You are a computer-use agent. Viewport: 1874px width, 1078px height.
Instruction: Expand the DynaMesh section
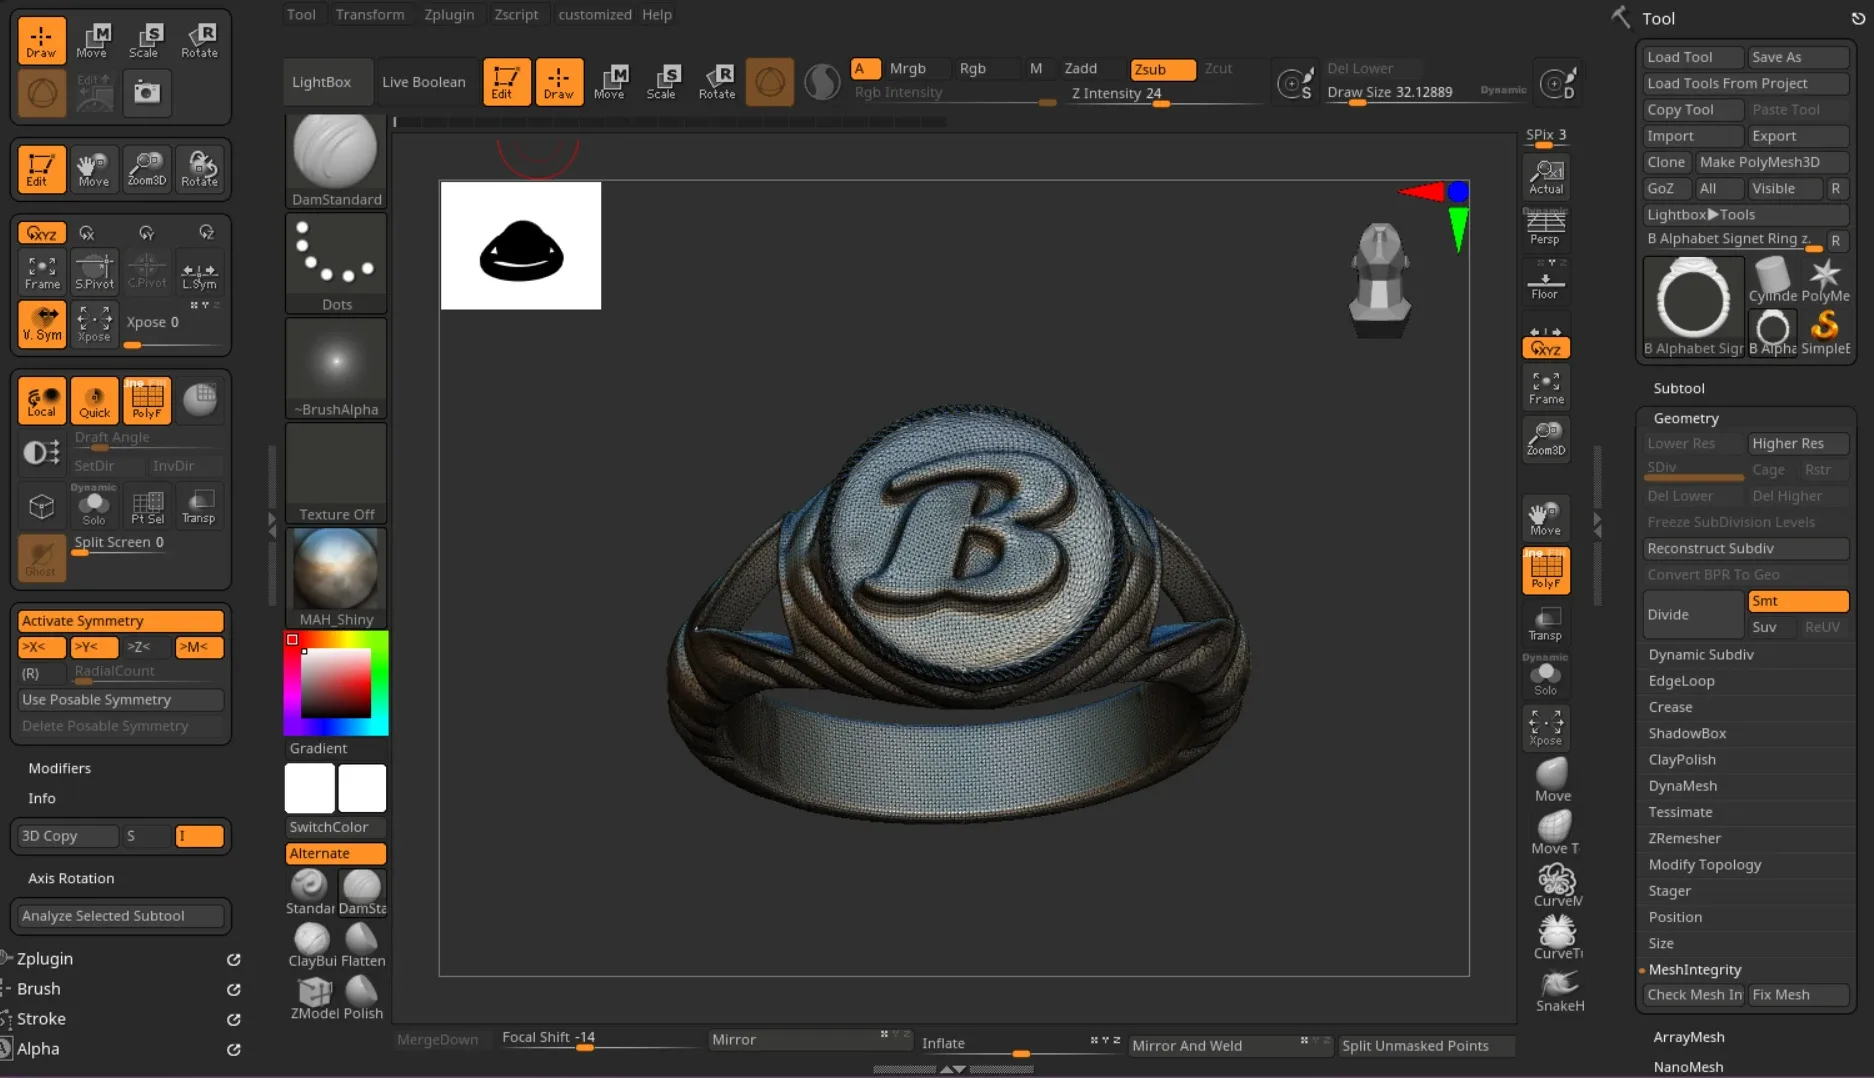(x=1682, y=786)
